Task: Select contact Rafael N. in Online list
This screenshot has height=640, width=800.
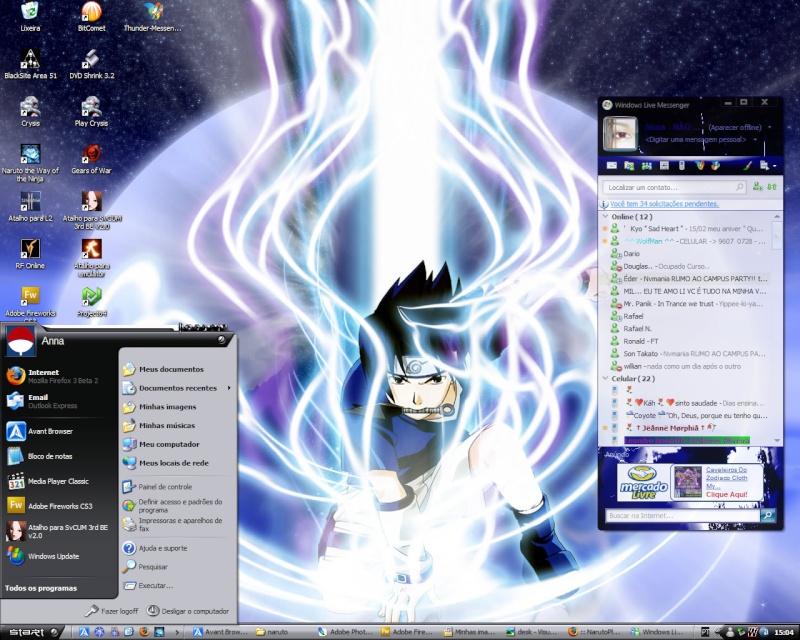Action: (637, 329)
